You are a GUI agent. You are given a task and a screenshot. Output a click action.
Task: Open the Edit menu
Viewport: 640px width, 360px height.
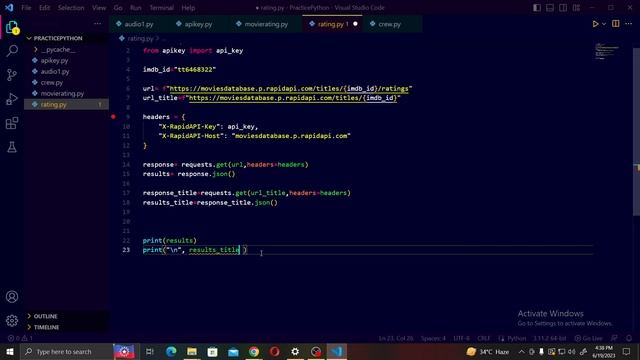[x=44, y=8]
